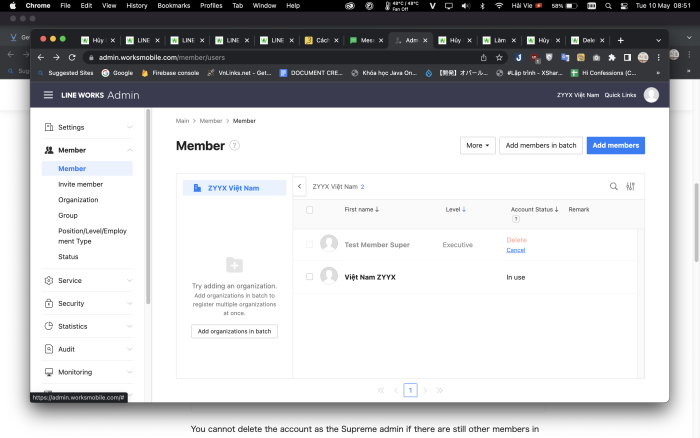Open a new Chrome tab
Viewport: 700px width, 438px height.
point(621,40)
